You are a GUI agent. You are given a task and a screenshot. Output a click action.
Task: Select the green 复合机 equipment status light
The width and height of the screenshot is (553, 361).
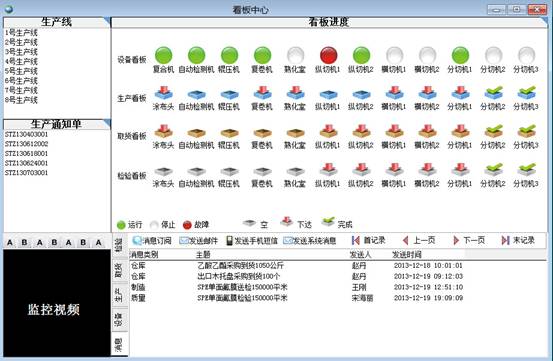click(164, 55)
